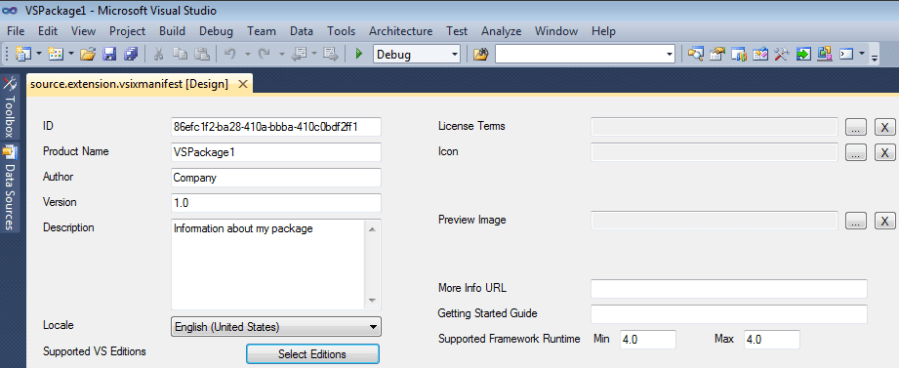The height and width of the screenshot is (368, 899).
Task: Click the Object Browser toolbar icon
Action: click(x=760, y=54)
